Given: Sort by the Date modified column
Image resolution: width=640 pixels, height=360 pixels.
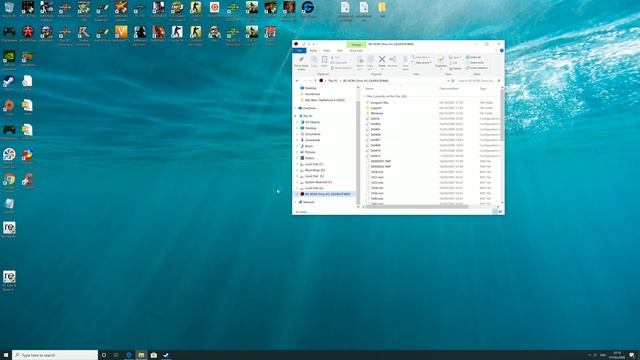Looking at the screenshot, I should pyautogui.click(x=449, y=89).
